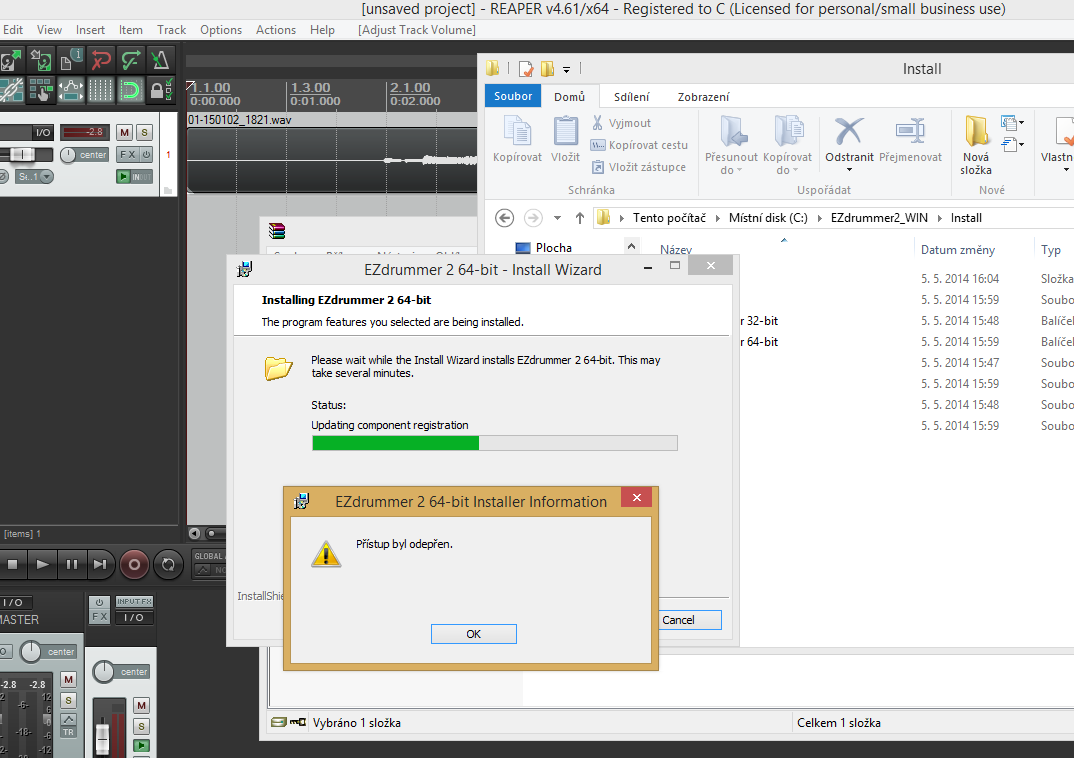
Task: Toggle item grouping icon in REAPER toolbar
Action: pos(11,90)
